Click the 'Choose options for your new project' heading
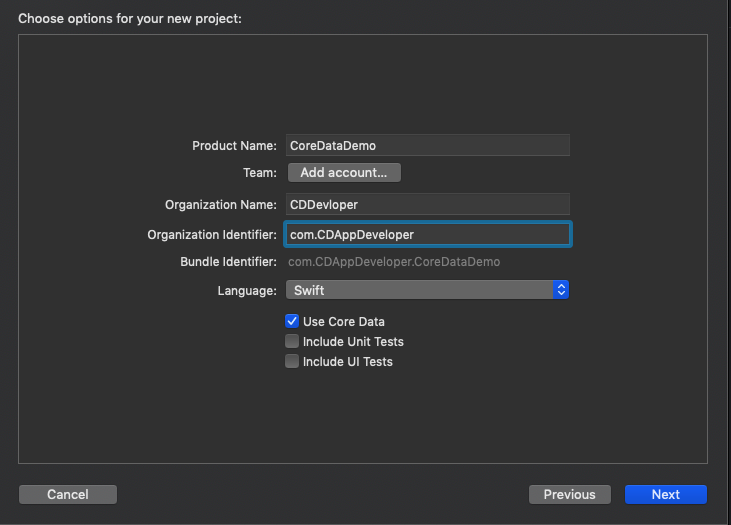The width and height of the screenshot is (731, 525). click(130, 18)
